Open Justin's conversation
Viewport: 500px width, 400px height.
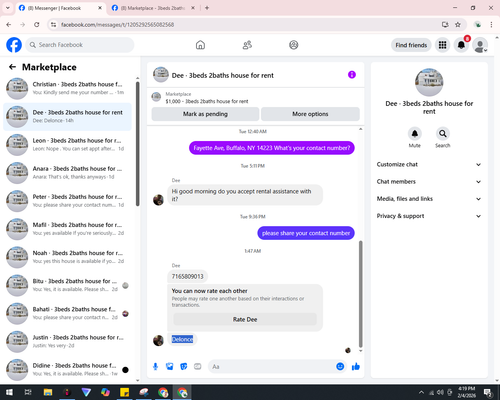[x=67, y=341]
